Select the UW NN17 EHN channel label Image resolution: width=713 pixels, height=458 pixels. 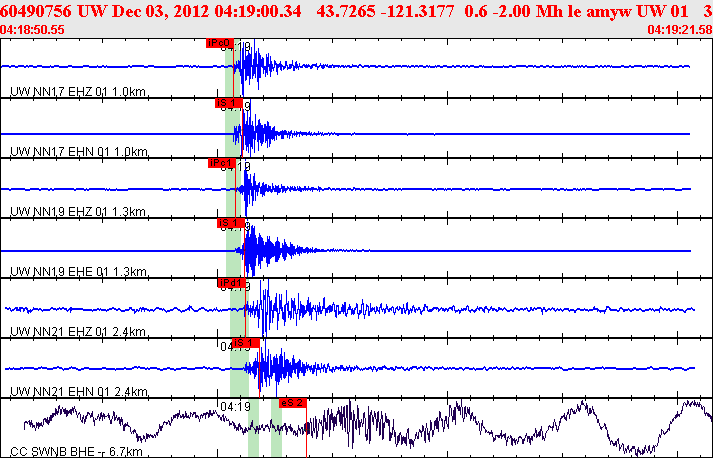point(79,152)
